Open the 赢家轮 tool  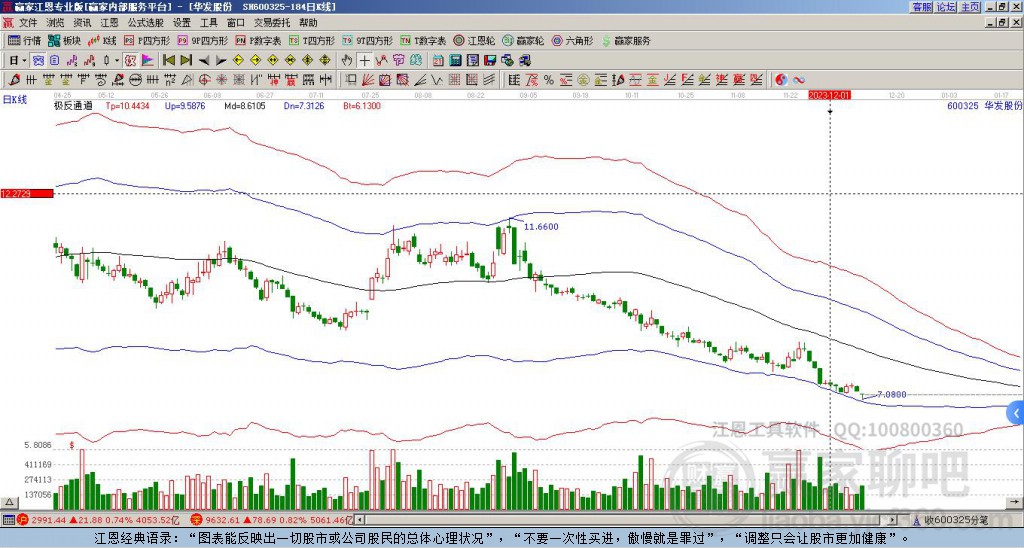click(523, 40)
